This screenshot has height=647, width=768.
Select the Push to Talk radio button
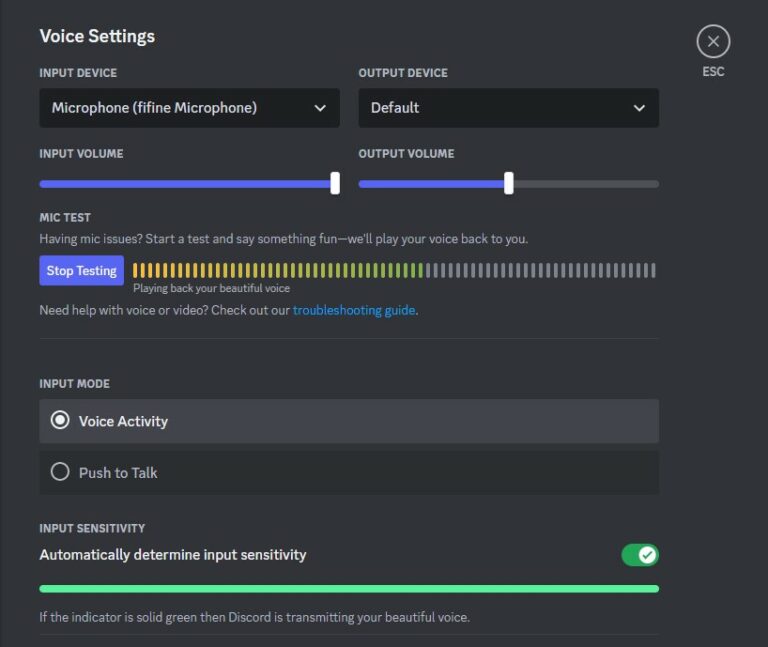point(60,472)
